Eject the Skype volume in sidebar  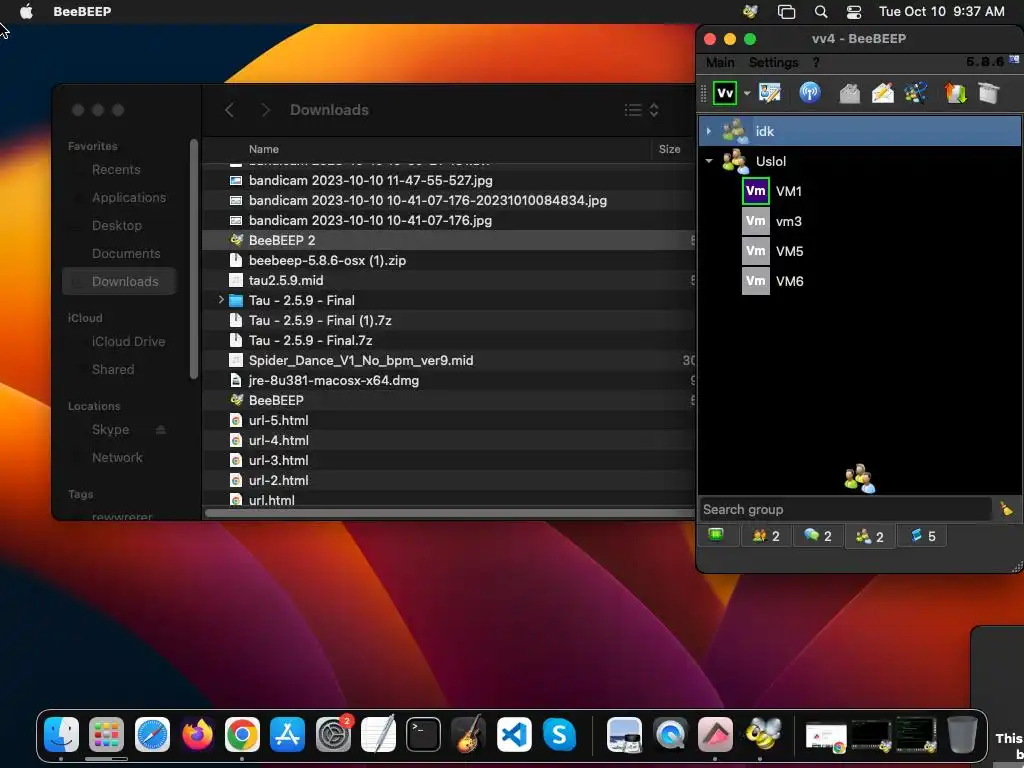pyautogui.click(x=161, y=430)
